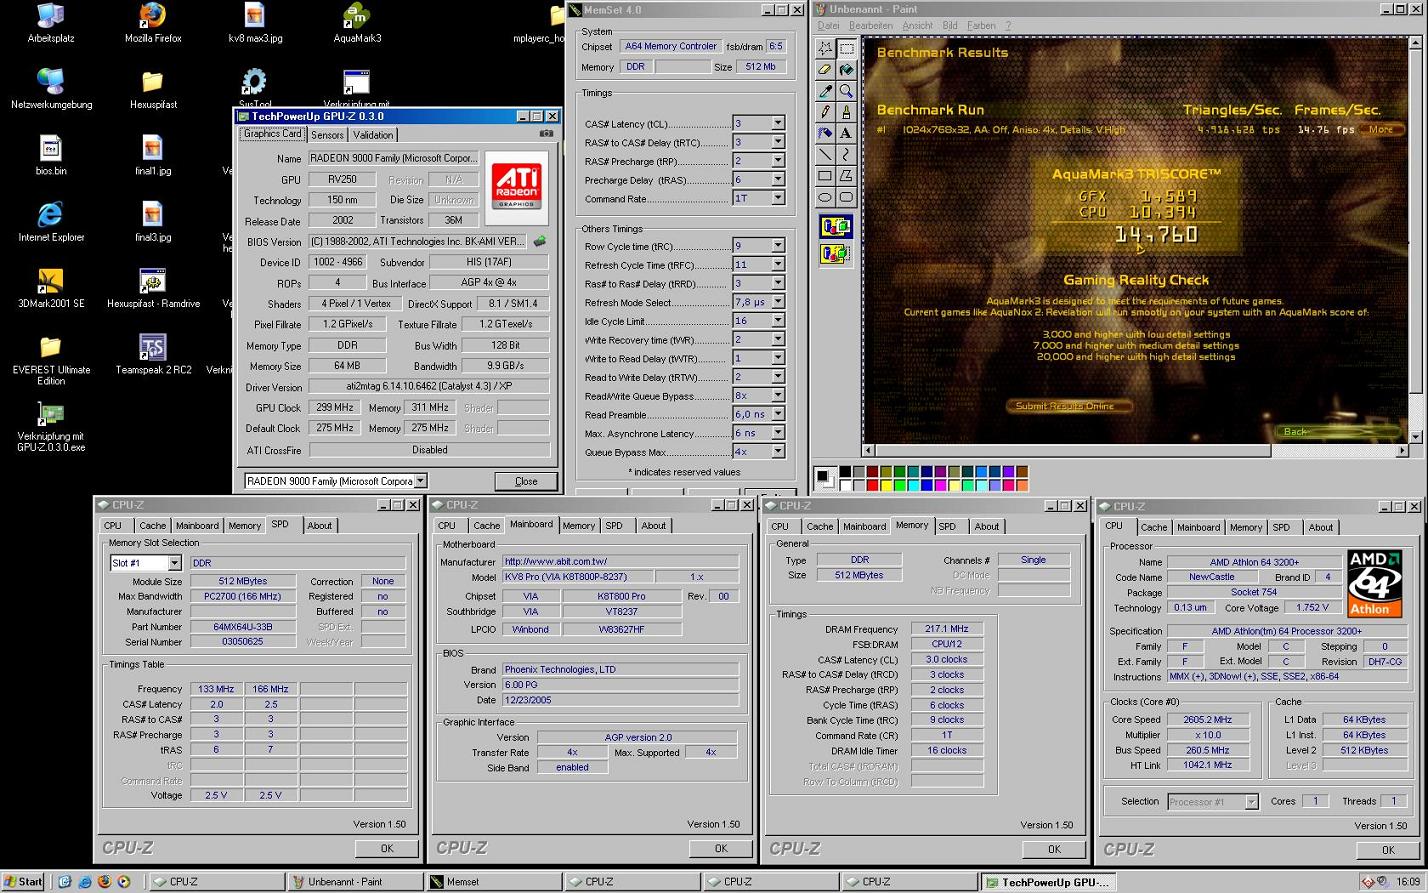Choose the Ellipse tool in Paint
The width and height of the screenshot is (1428, 893).
pos(825,197)
